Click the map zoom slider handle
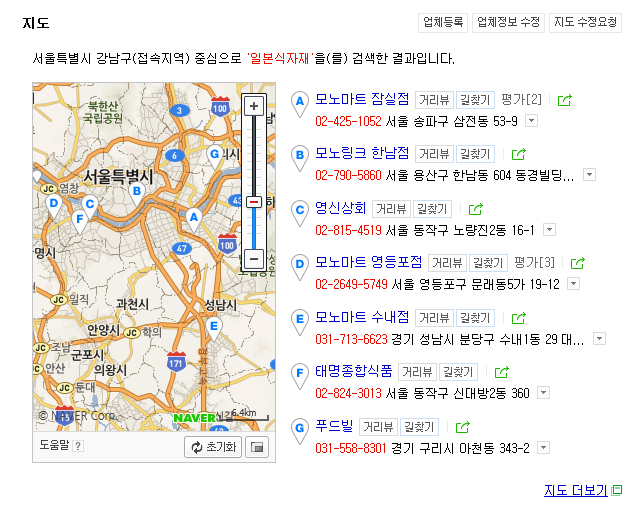The image size is (641, 507). (254, 202)
